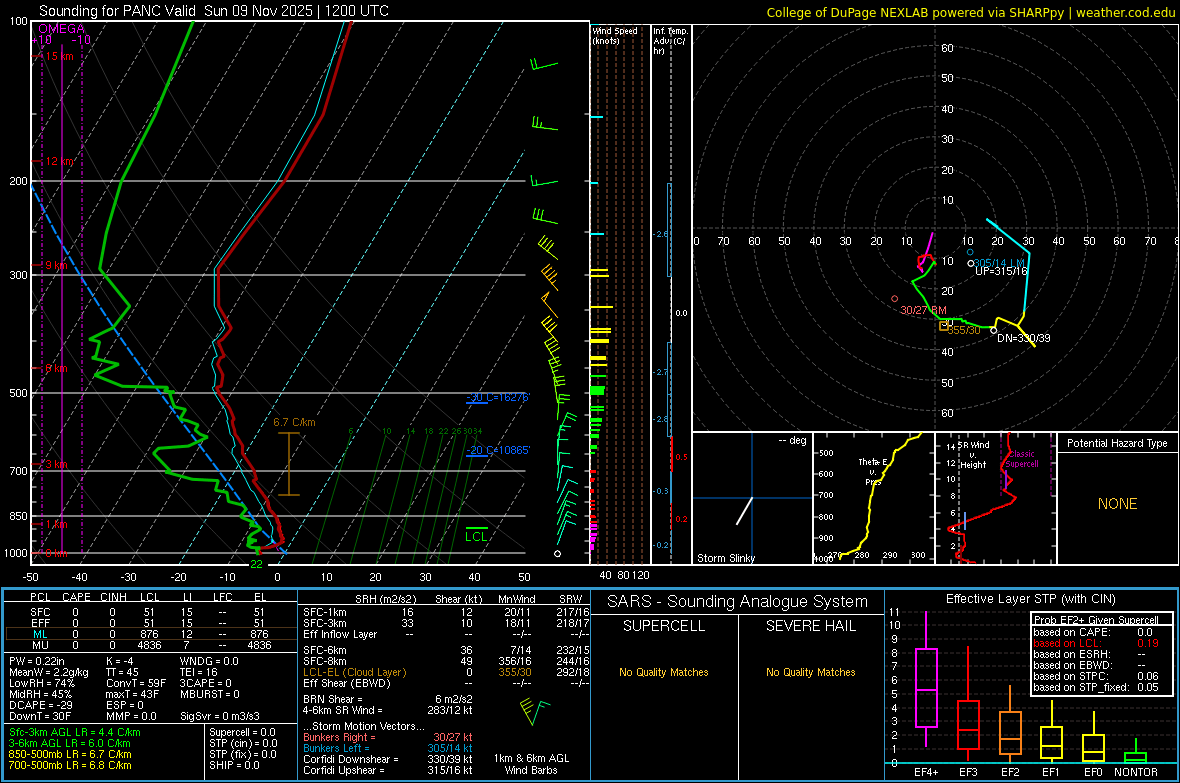
Task: Click the 'DCAPE = -29' value
Action: click(x=41, y=705)
